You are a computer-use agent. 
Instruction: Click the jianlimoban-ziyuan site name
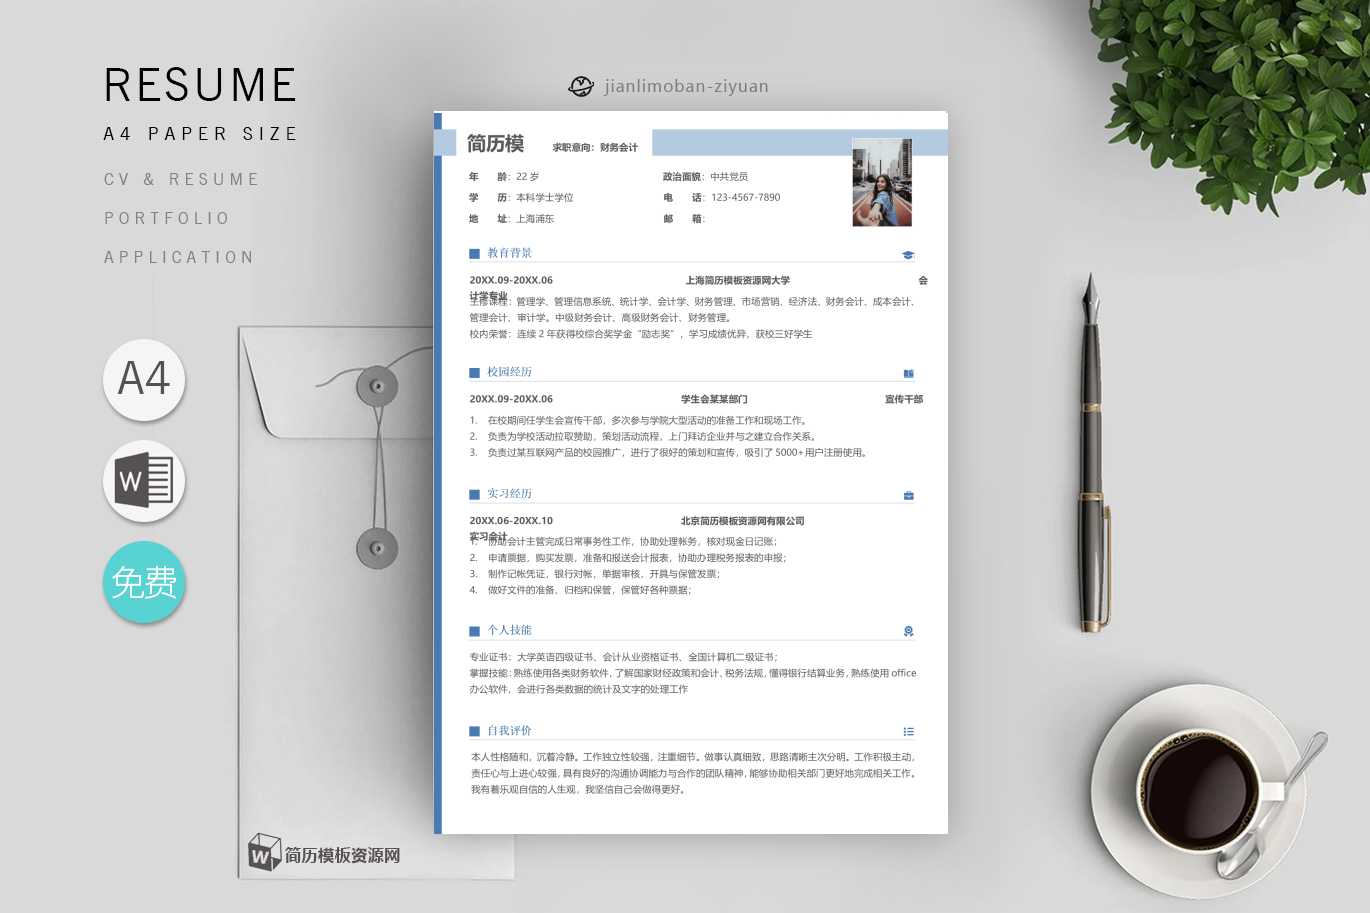tap(686, 86)
